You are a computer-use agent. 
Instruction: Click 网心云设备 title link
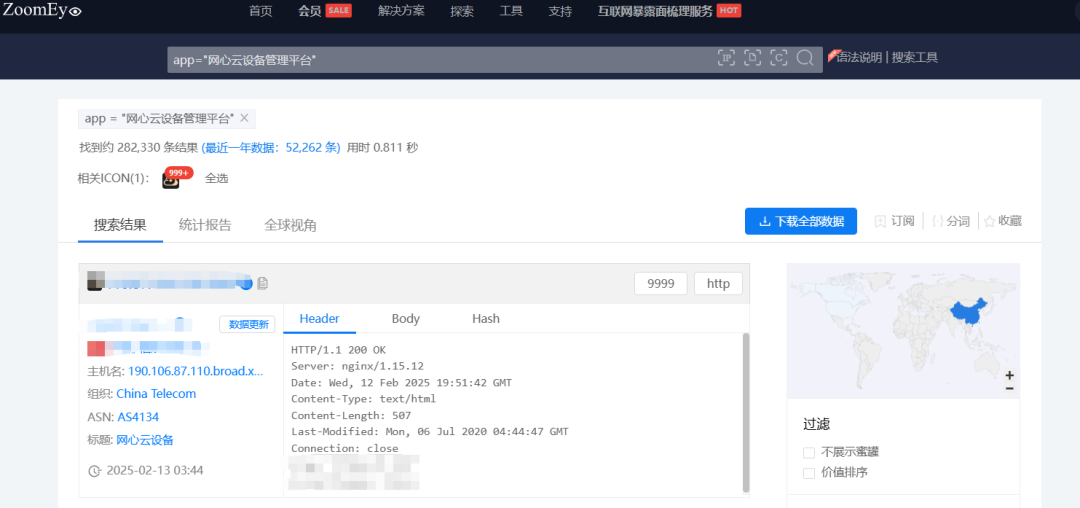point(145,440)
